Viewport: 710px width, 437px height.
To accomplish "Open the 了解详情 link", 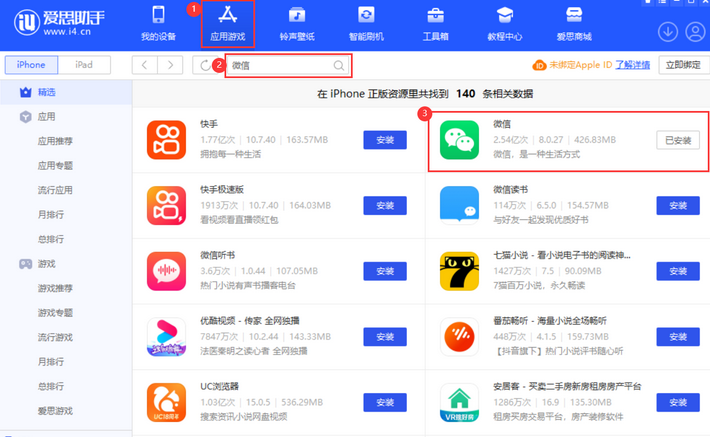I will point(632,65).
